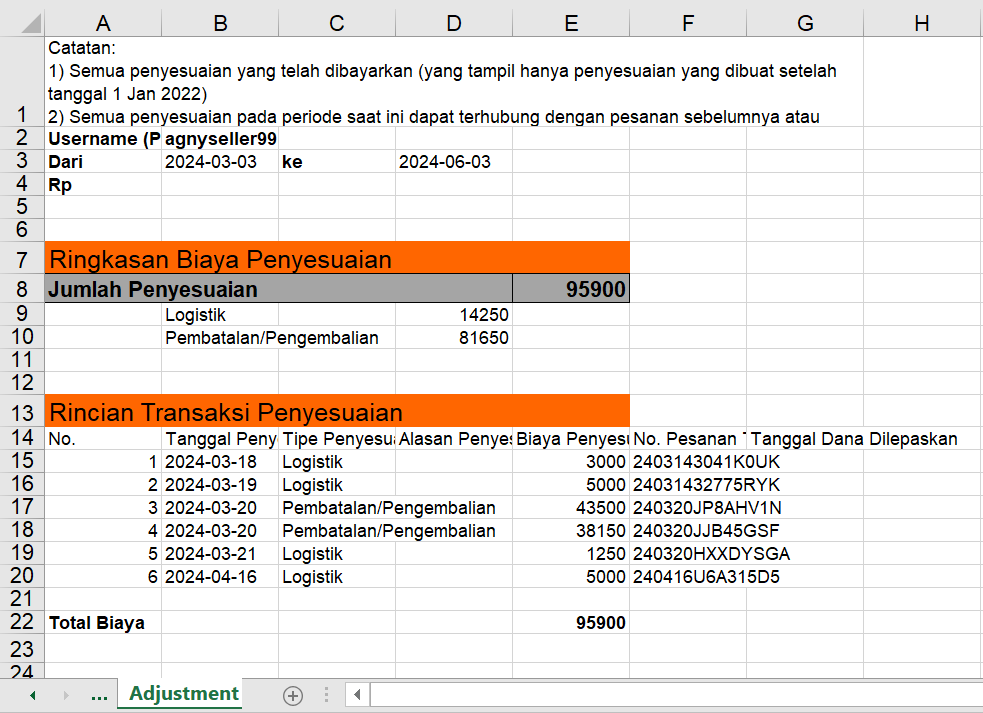Click amount 38150 cell

coord(571,531)
